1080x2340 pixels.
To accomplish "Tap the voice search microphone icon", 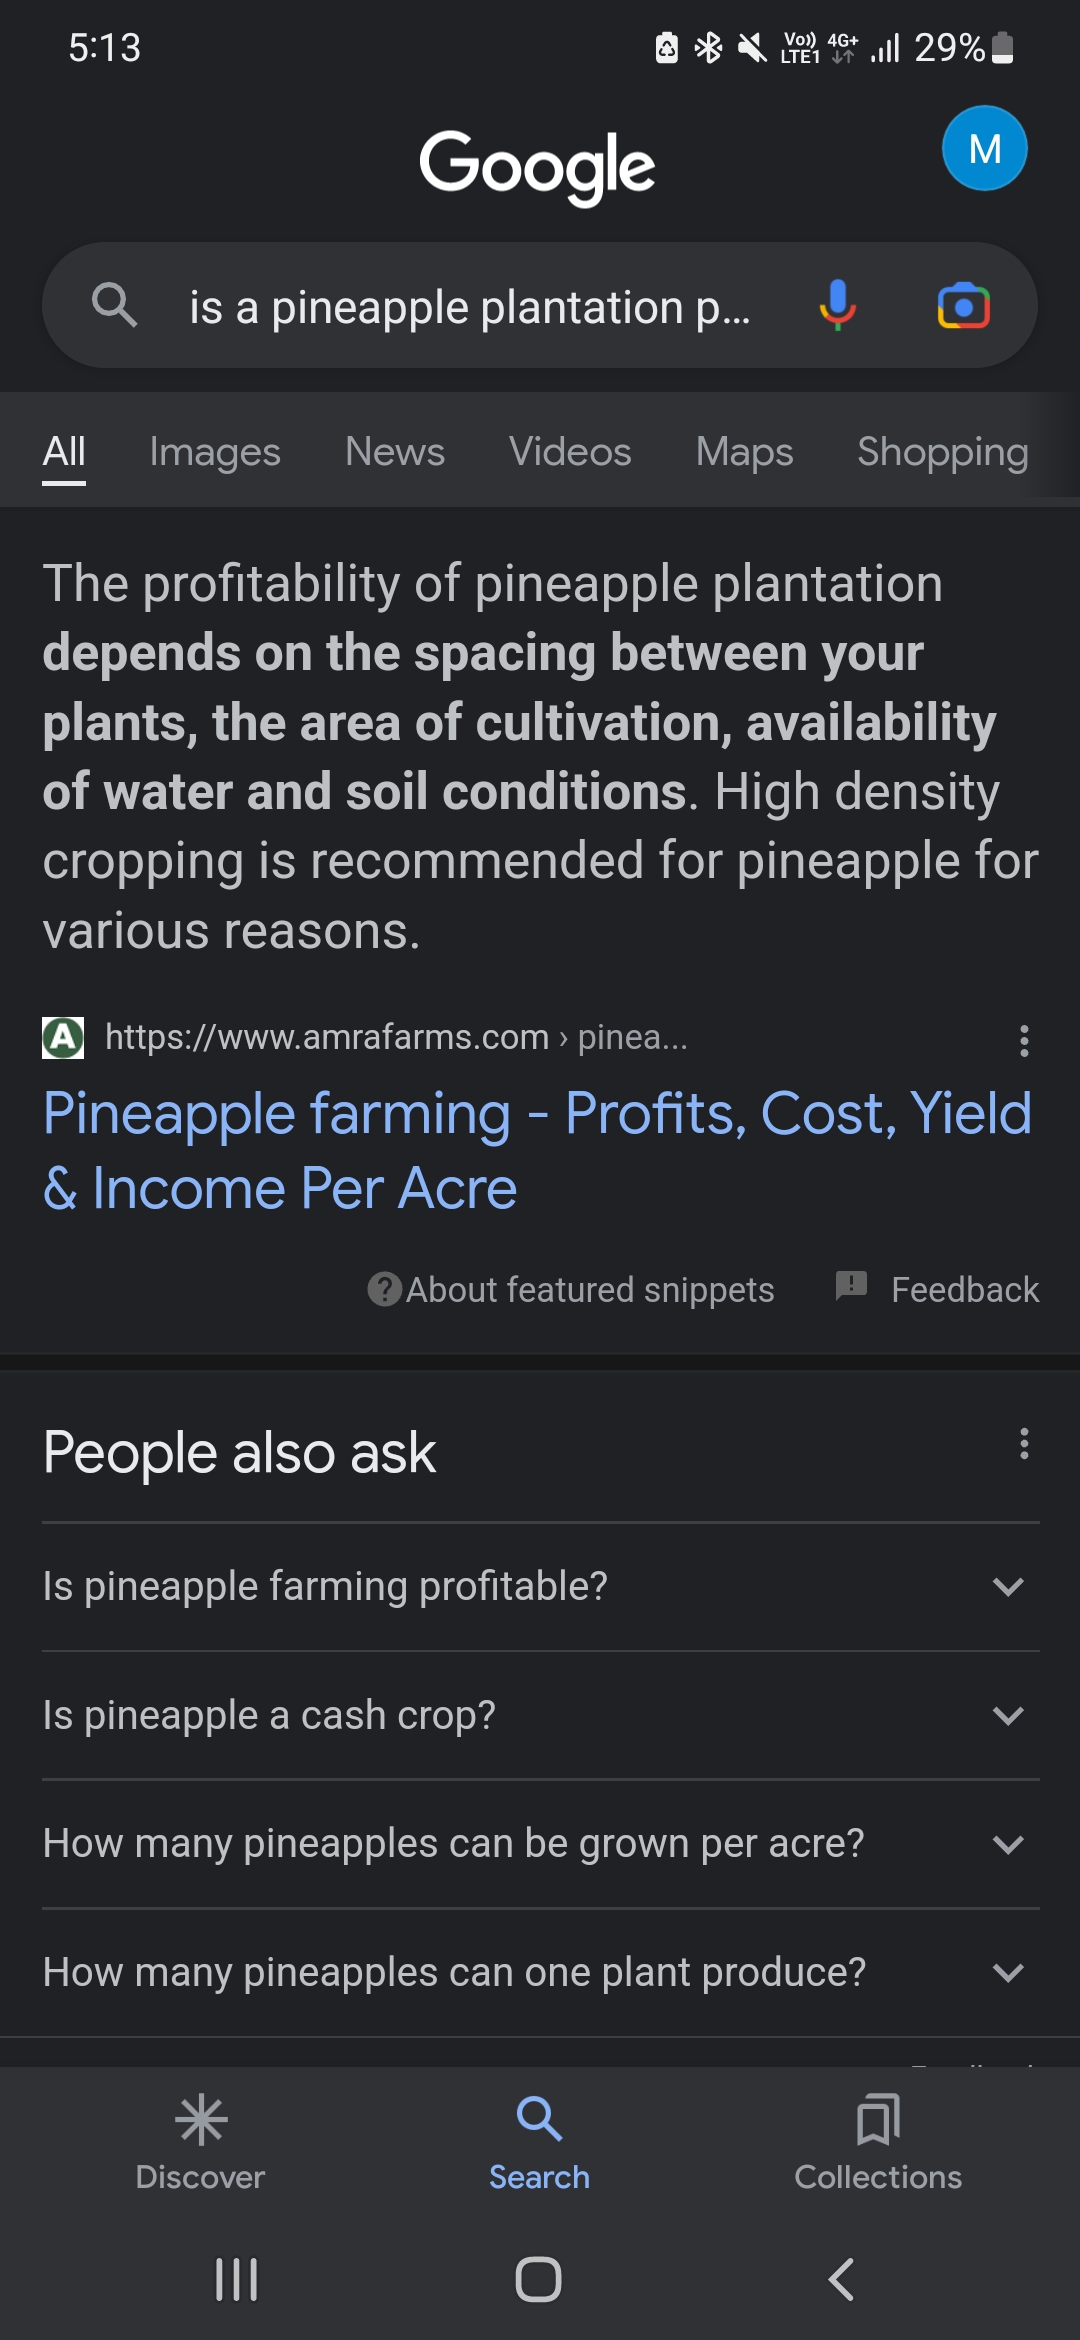I will pyautogui.click(x=837, y=305).
